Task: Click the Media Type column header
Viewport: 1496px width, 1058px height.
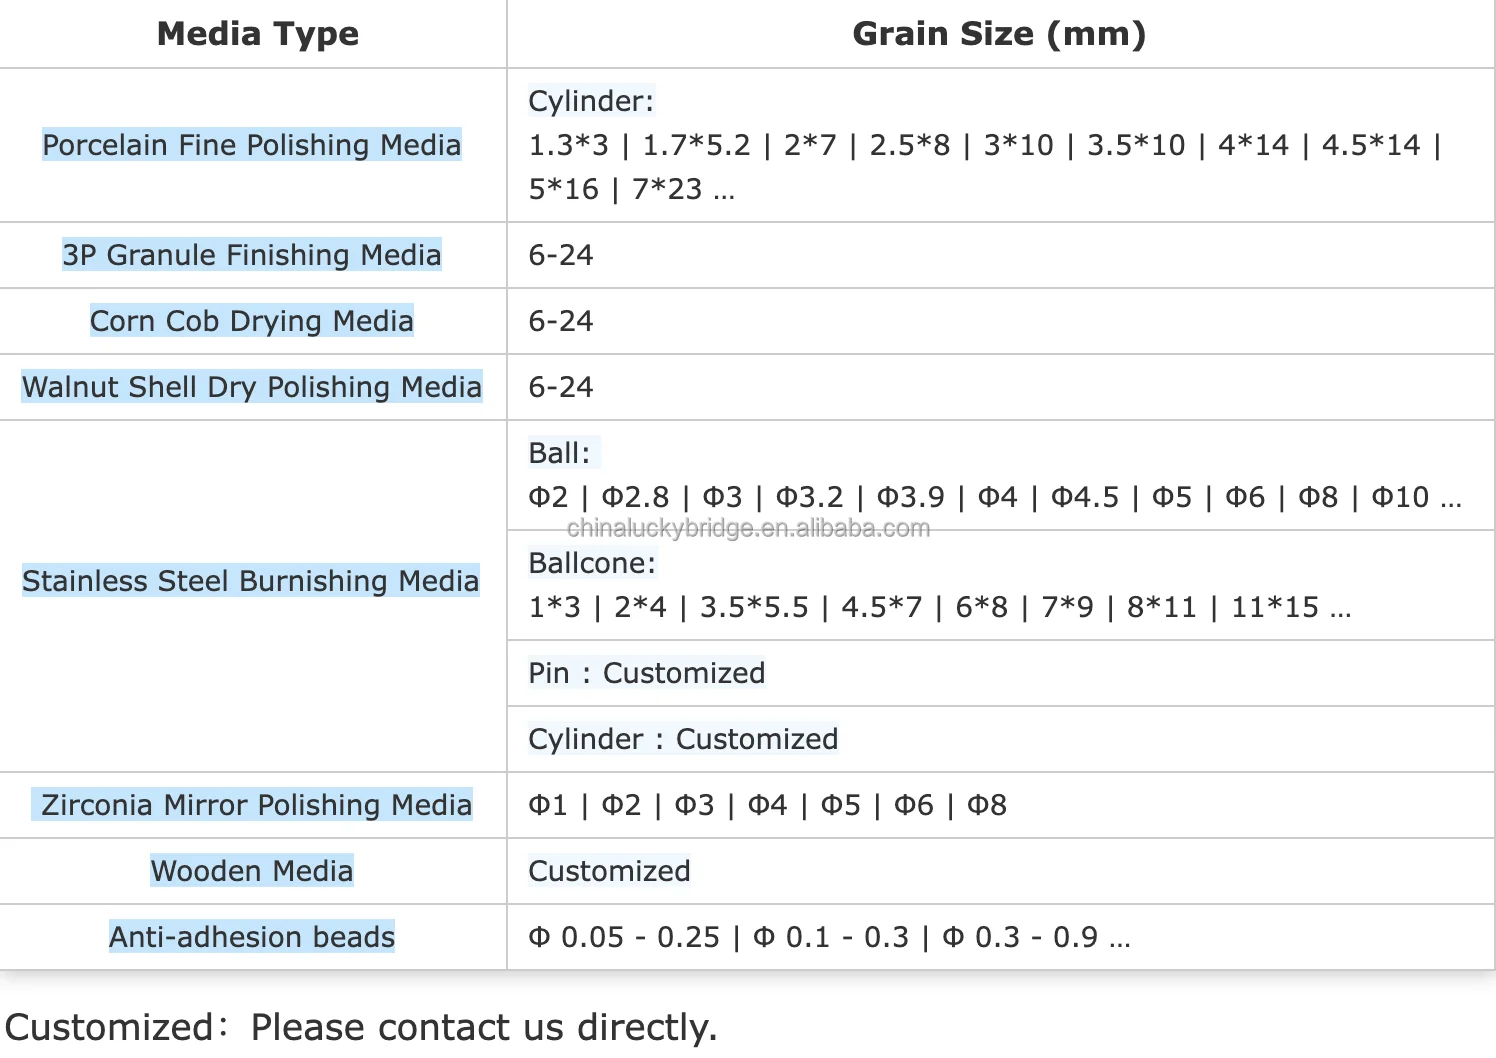Action: pos(257,34)
